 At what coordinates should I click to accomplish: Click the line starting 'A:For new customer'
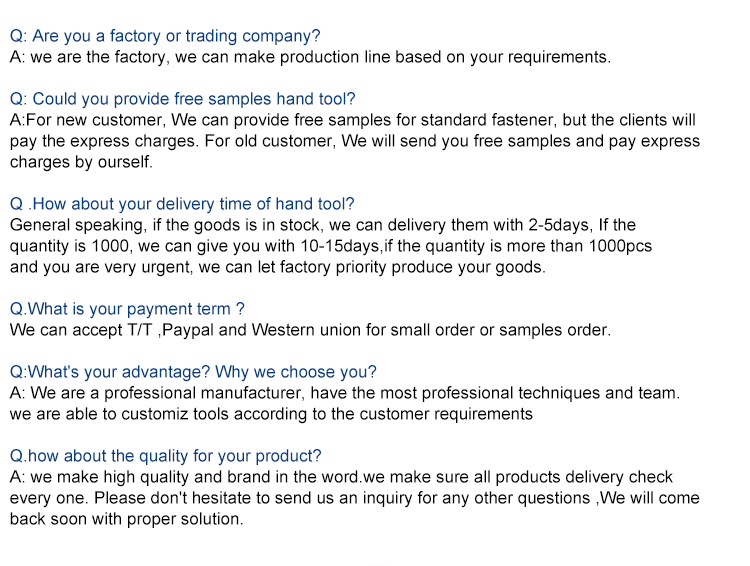[x=353, y=120]
